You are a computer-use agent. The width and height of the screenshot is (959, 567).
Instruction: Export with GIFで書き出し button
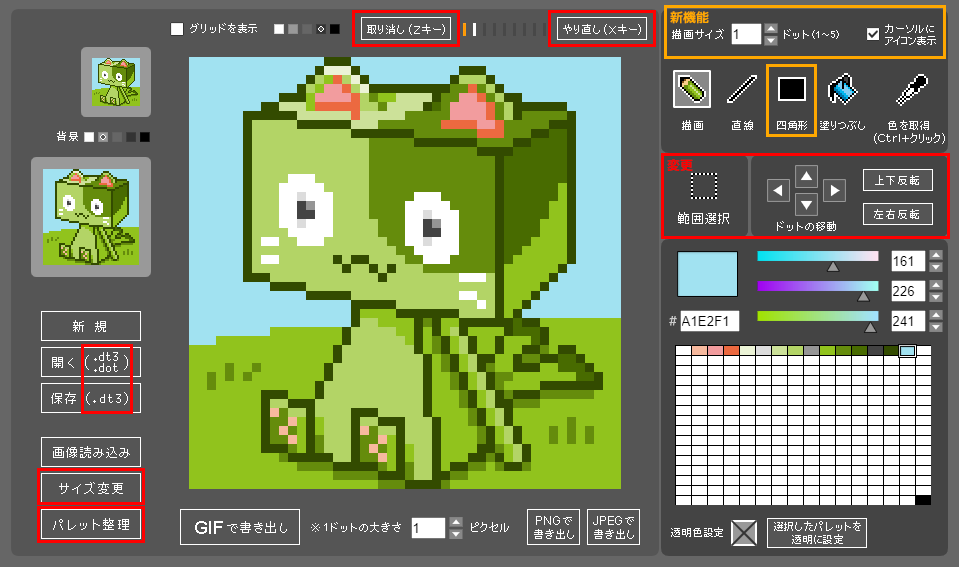tap(240, 527)
